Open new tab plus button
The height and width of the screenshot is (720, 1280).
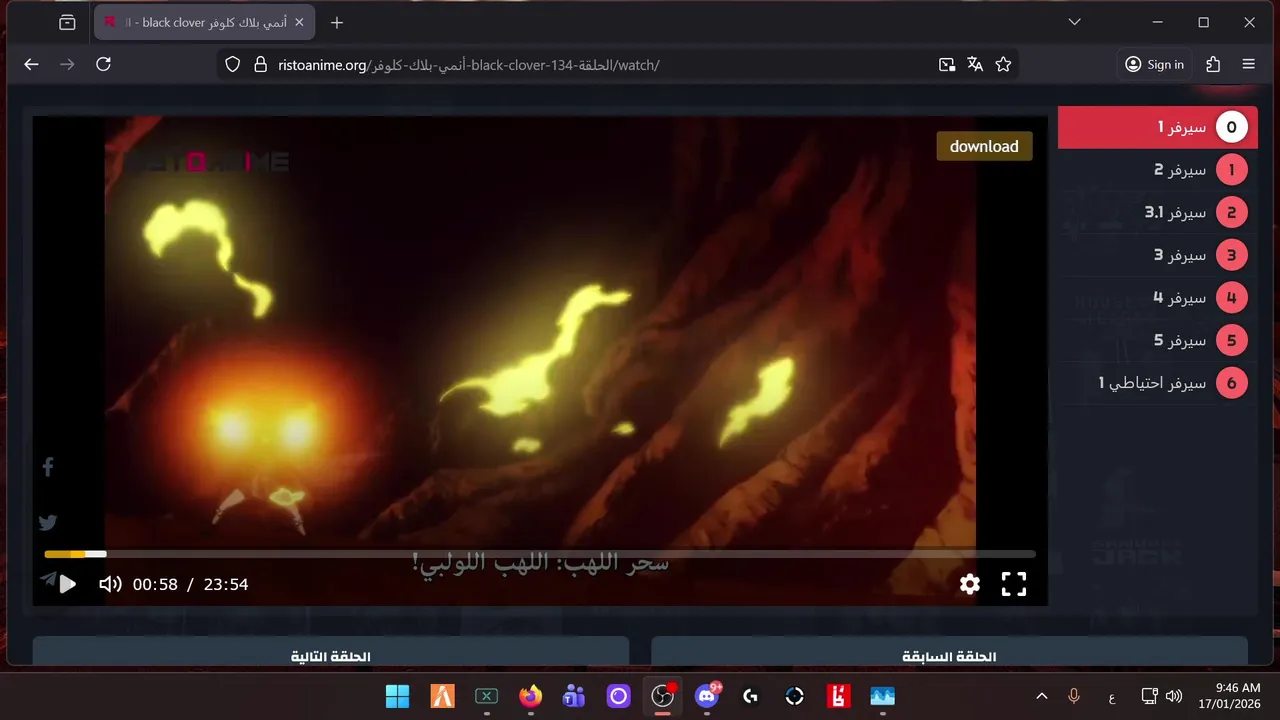point(337,22)
